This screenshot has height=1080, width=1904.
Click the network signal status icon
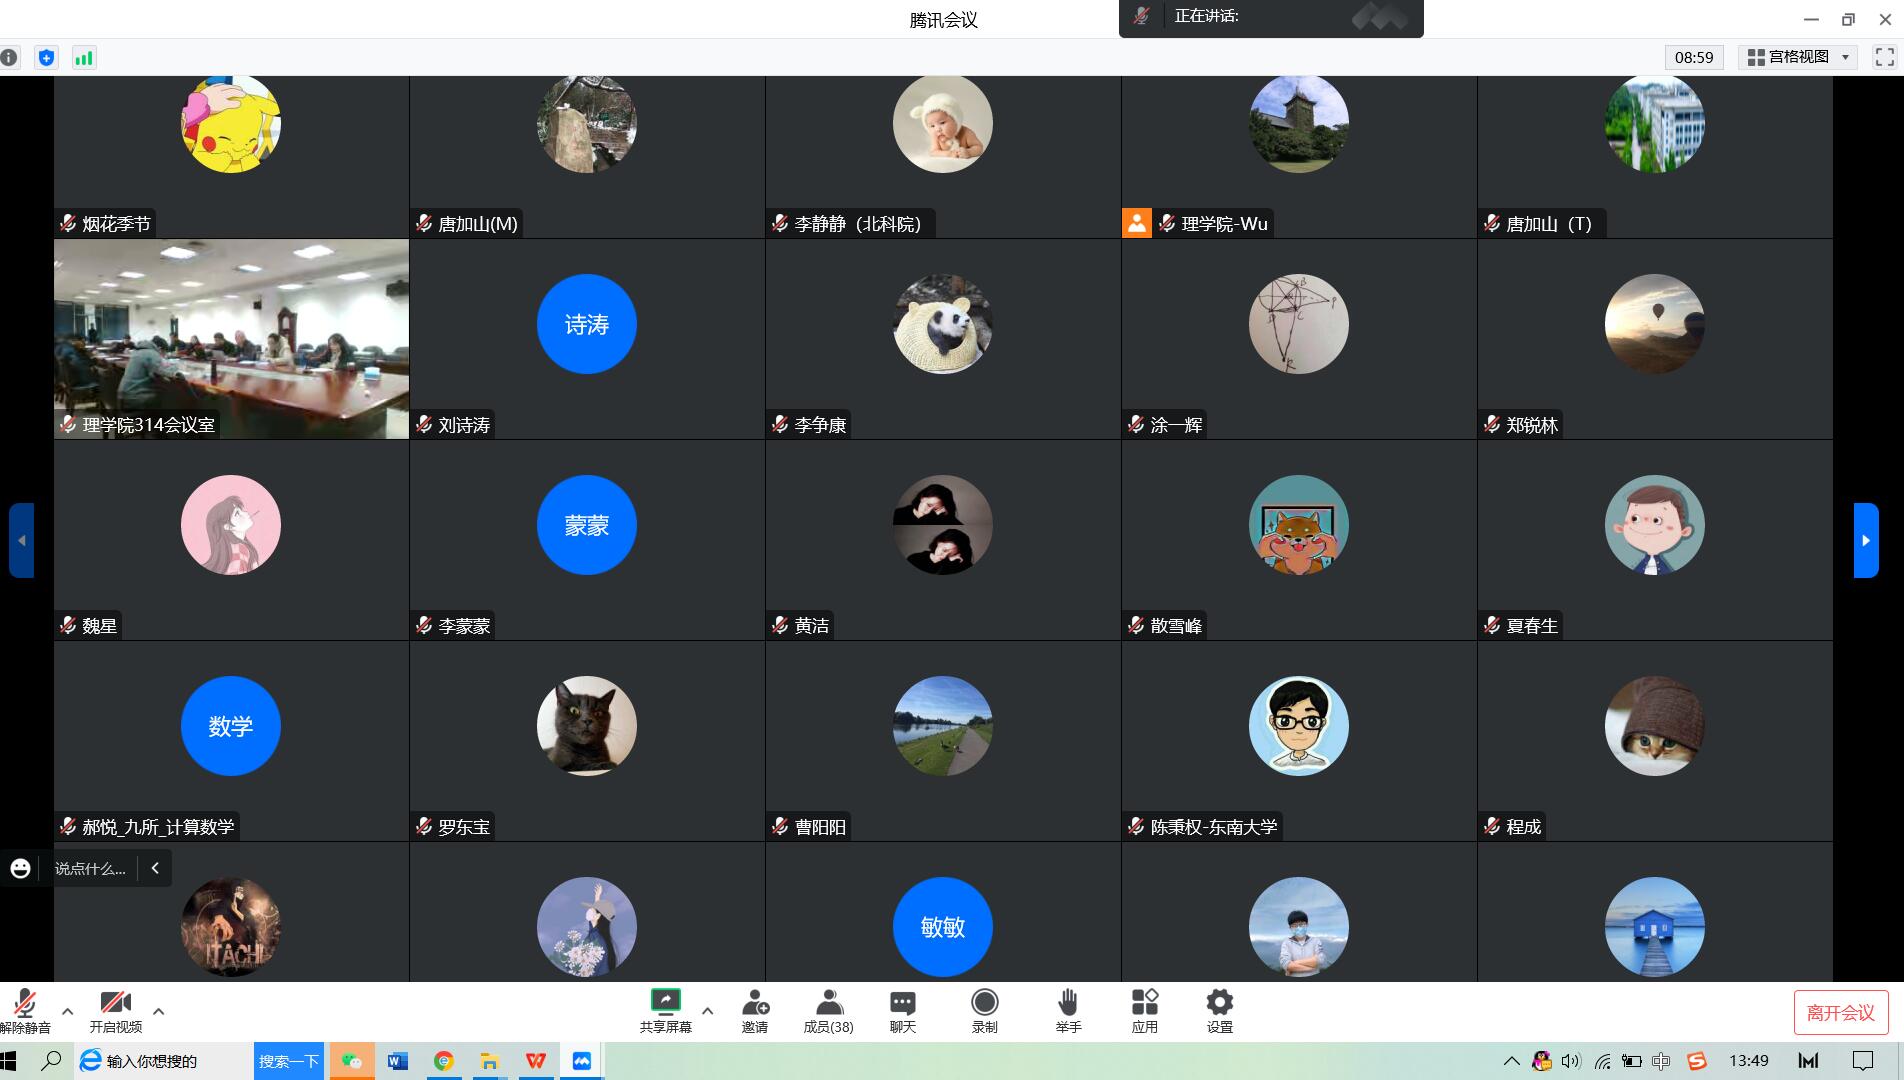coord(84,58)
